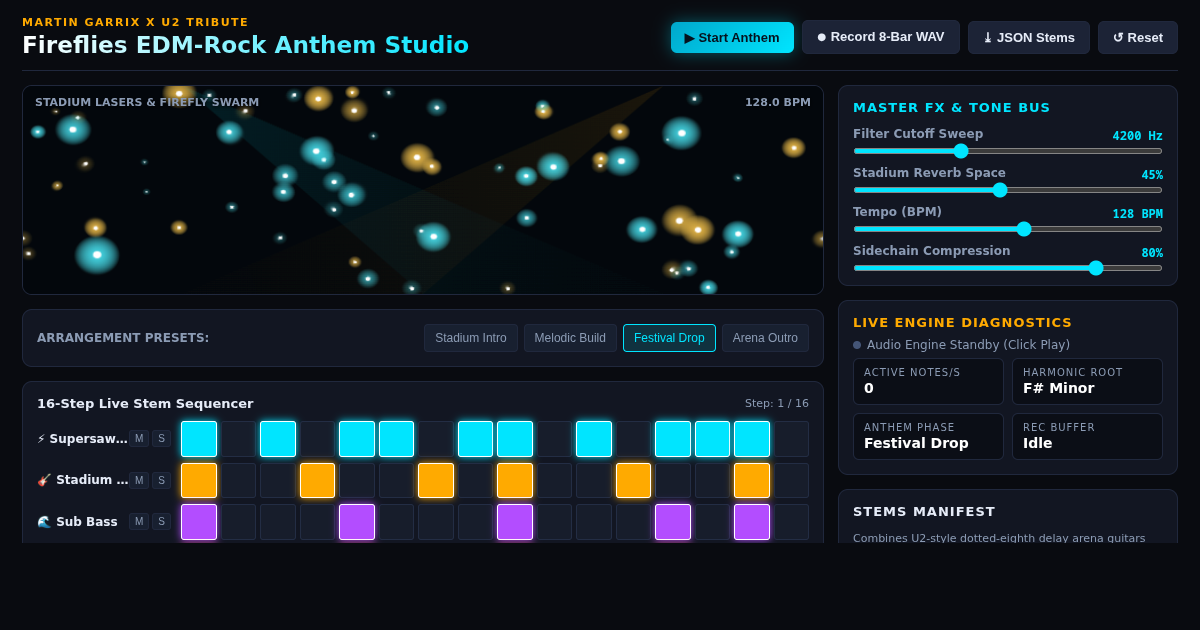Click the Active Notes/s diagnostics card
Screen dimensions: 1200x630
(928, 382)
